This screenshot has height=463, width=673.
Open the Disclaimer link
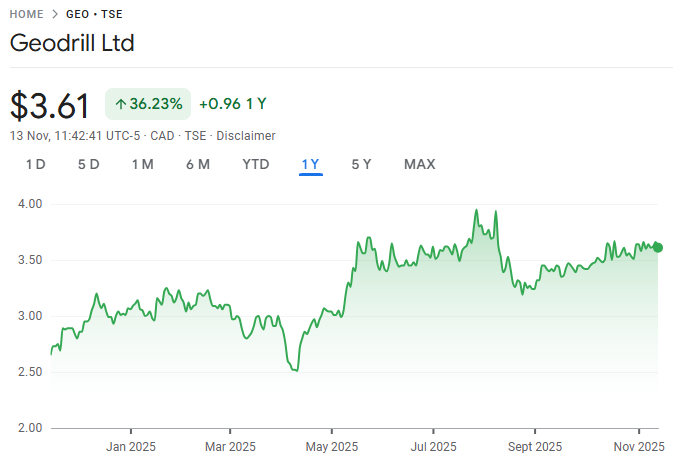point(246,136)
